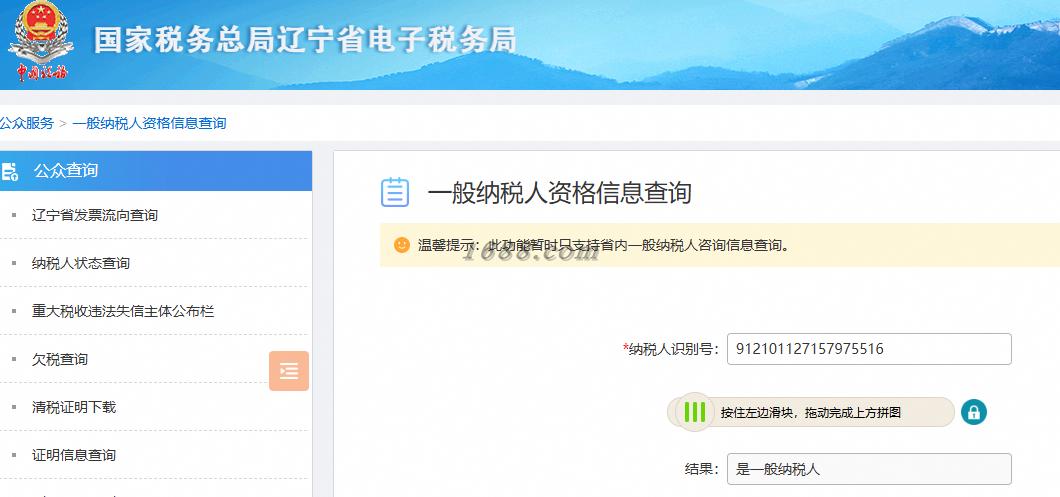Open 欠税查询 menu item
Viewport: 1060px width, 497px height.
59,359
